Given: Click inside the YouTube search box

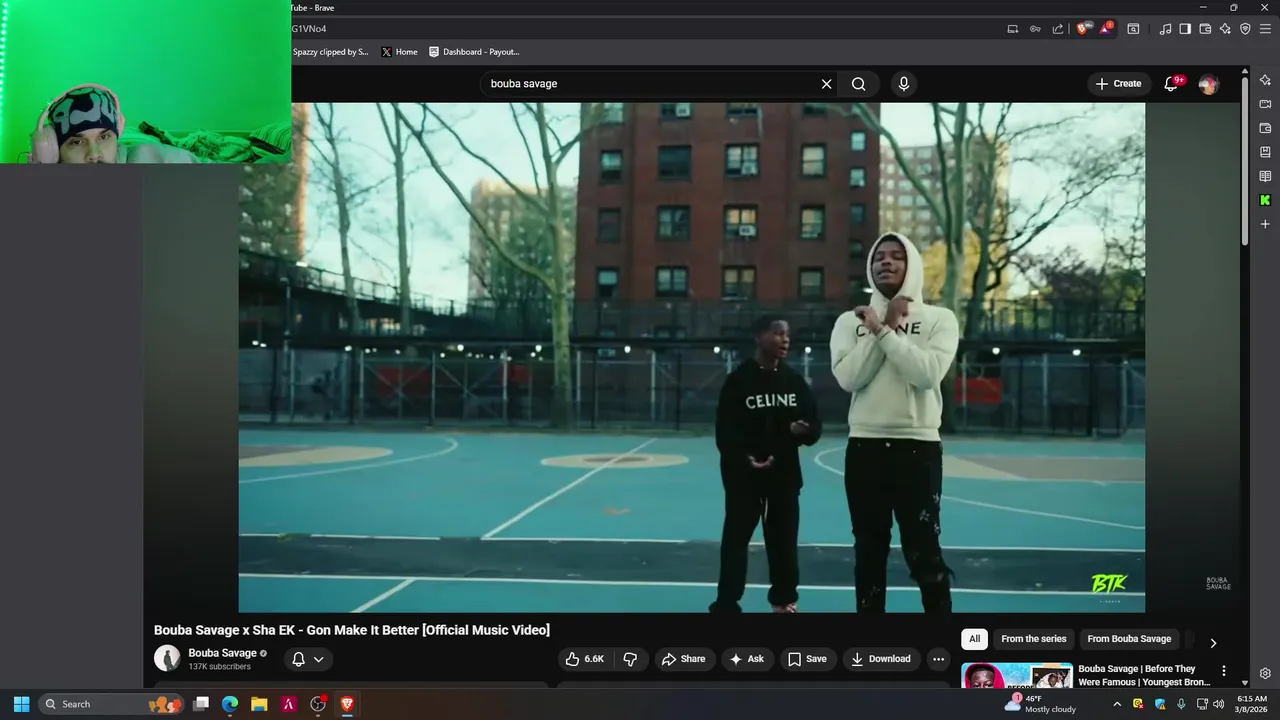Looking at the screenshot, I should [x=650, y=84].
